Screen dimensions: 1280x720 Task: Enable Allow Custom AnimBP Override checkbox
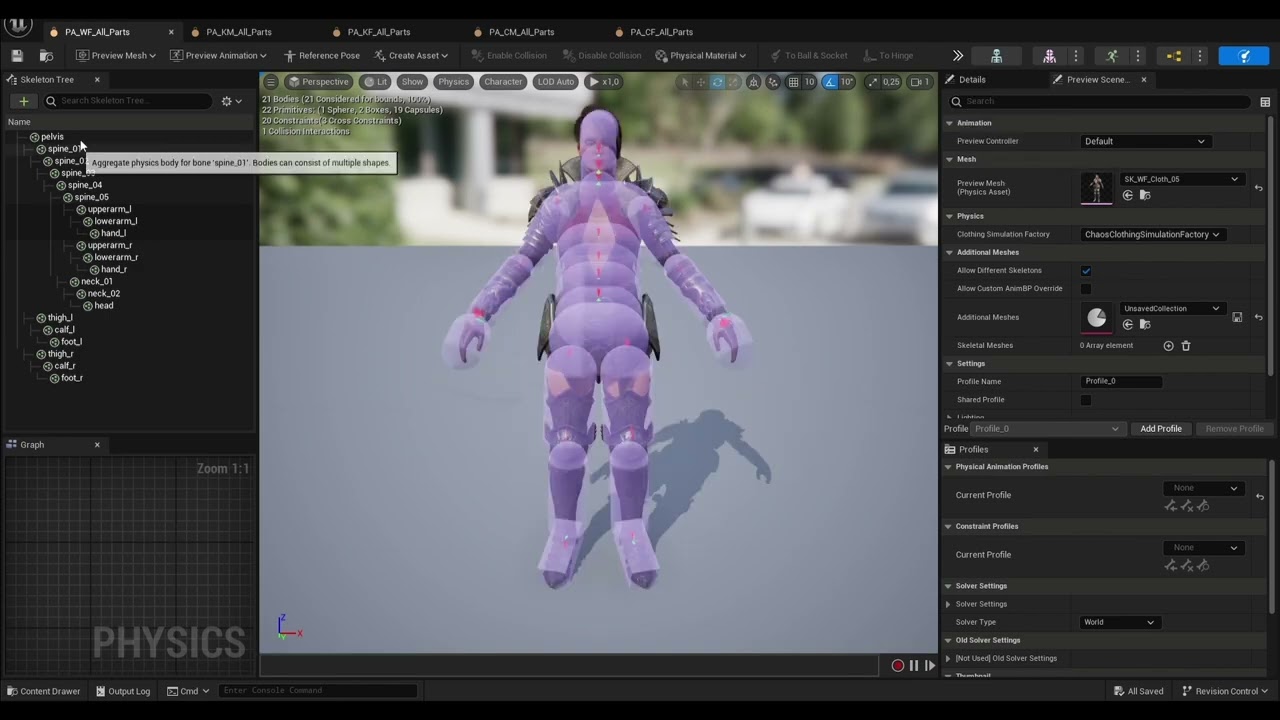[x=1086, y=289]
